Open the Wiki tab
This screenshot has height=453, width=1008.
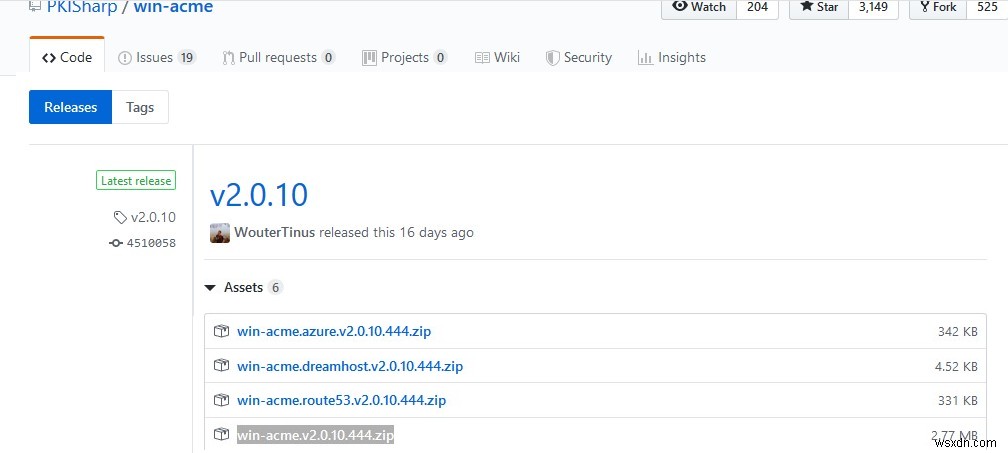point(496,57)
